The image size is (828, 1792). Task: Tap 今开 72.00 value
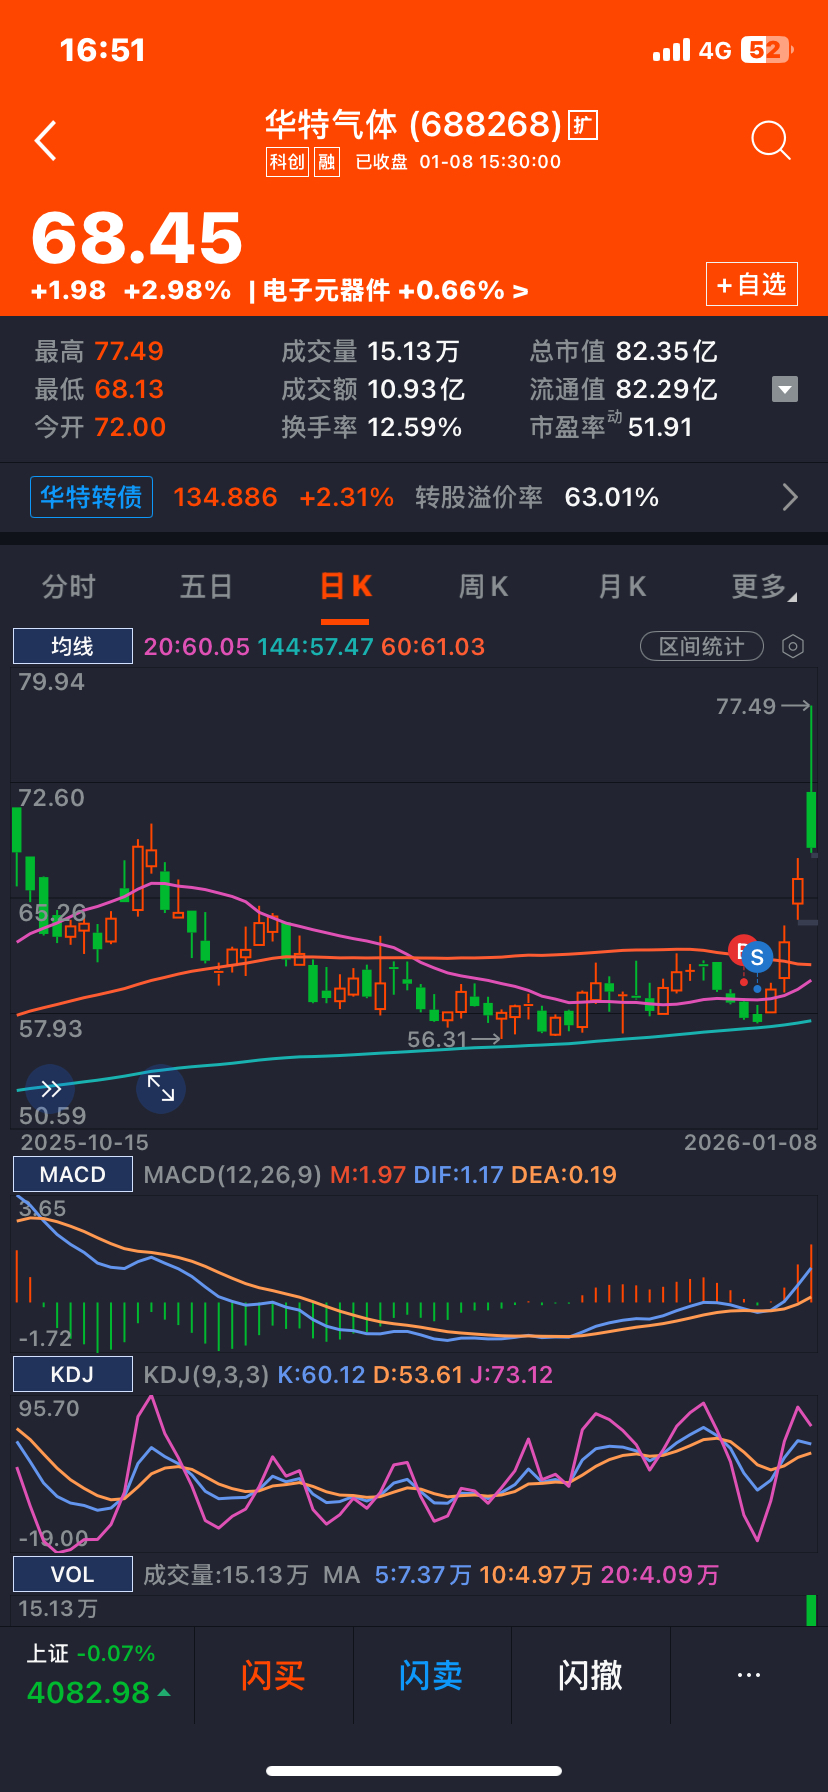point(130,427)
